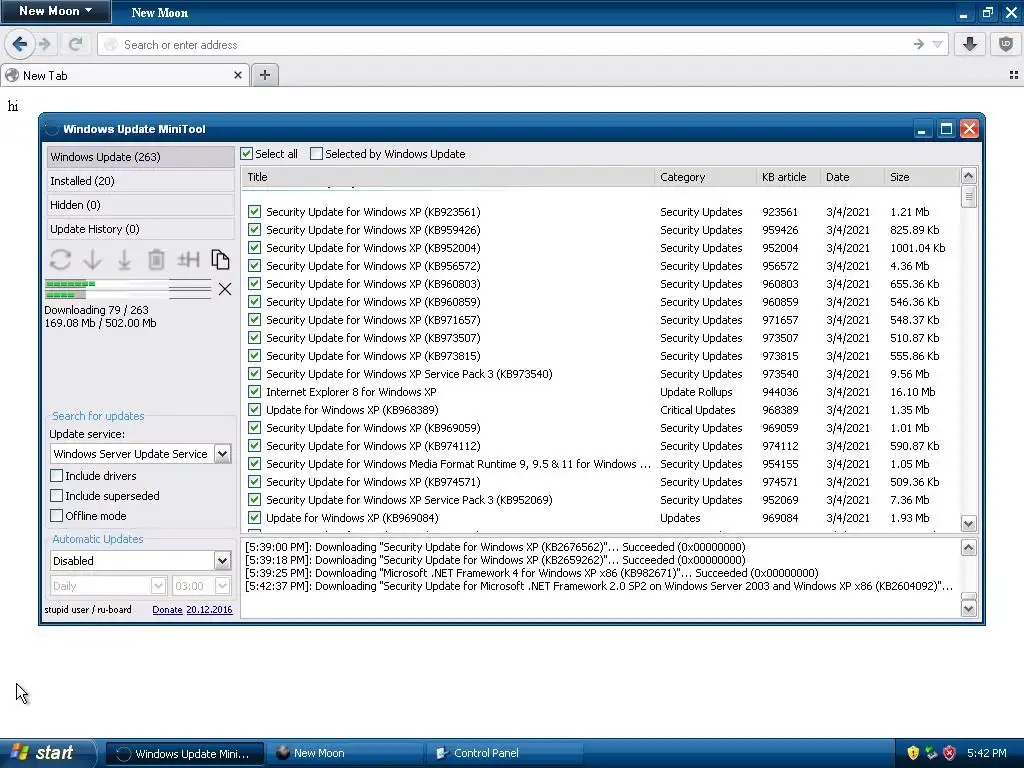Reload the page in New Moon
The image size is (1024, 768).
coord(76,44)
